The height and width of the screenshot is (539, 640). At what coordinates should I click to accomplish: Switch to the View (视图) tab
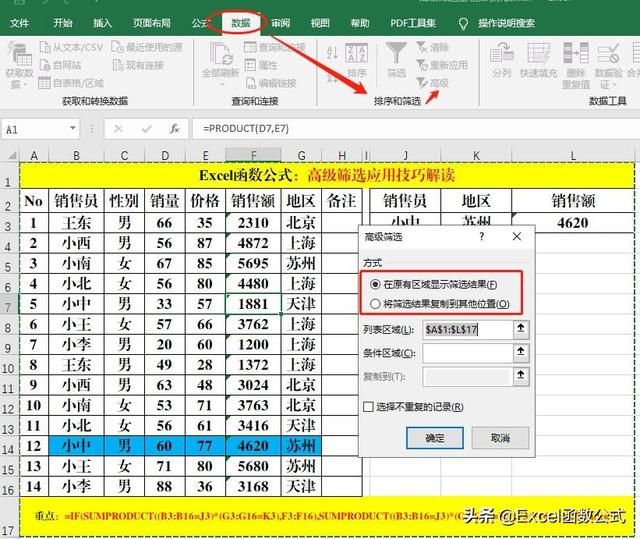coord(320,23)
